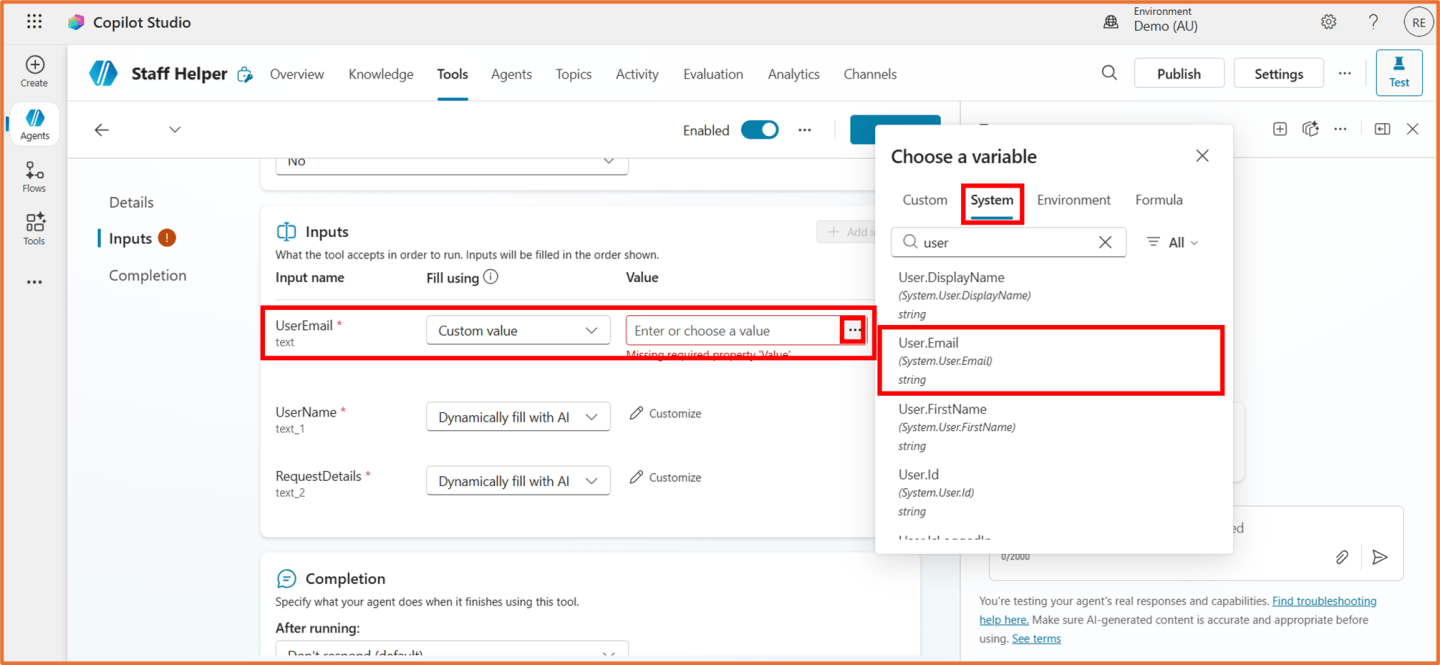Screen dimensions: 1440x665
Task: Click the Publish button
Action: [1179, 73]
